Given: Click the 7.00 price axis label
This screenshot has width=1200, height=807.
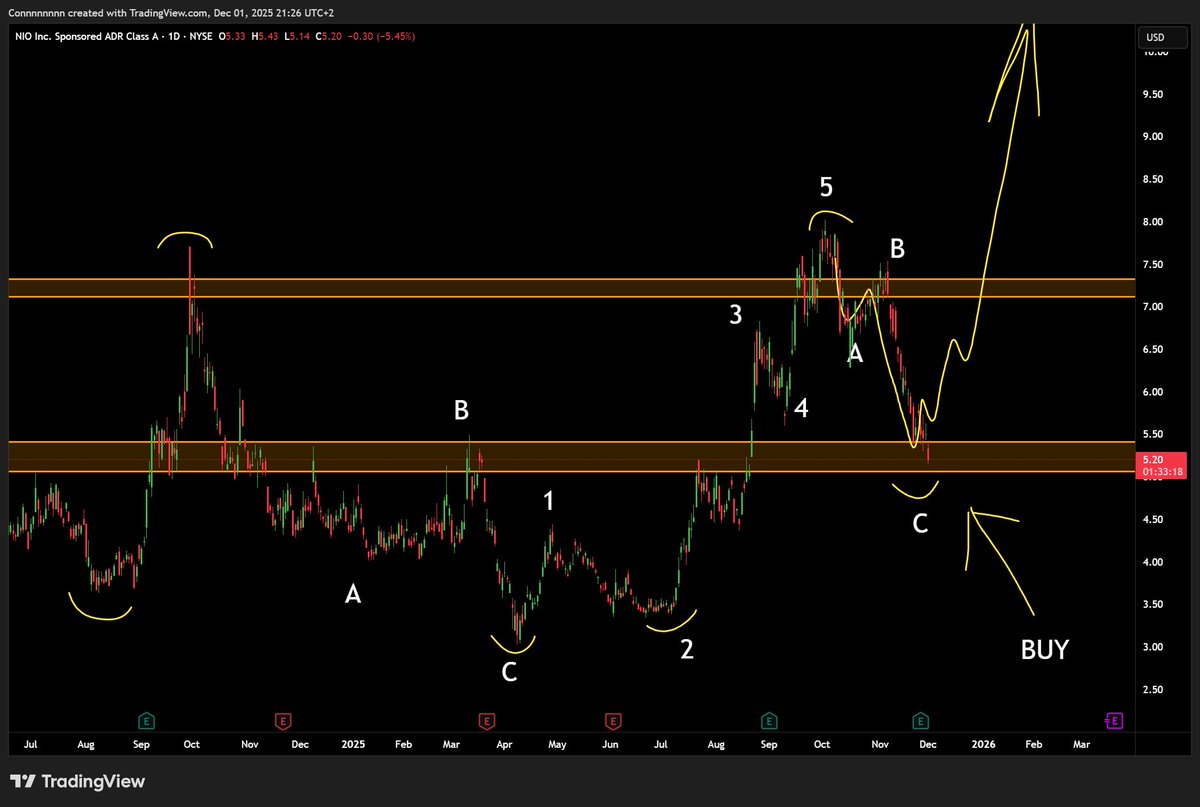Looking at the screenshot, I should [x=1153, y=307].
